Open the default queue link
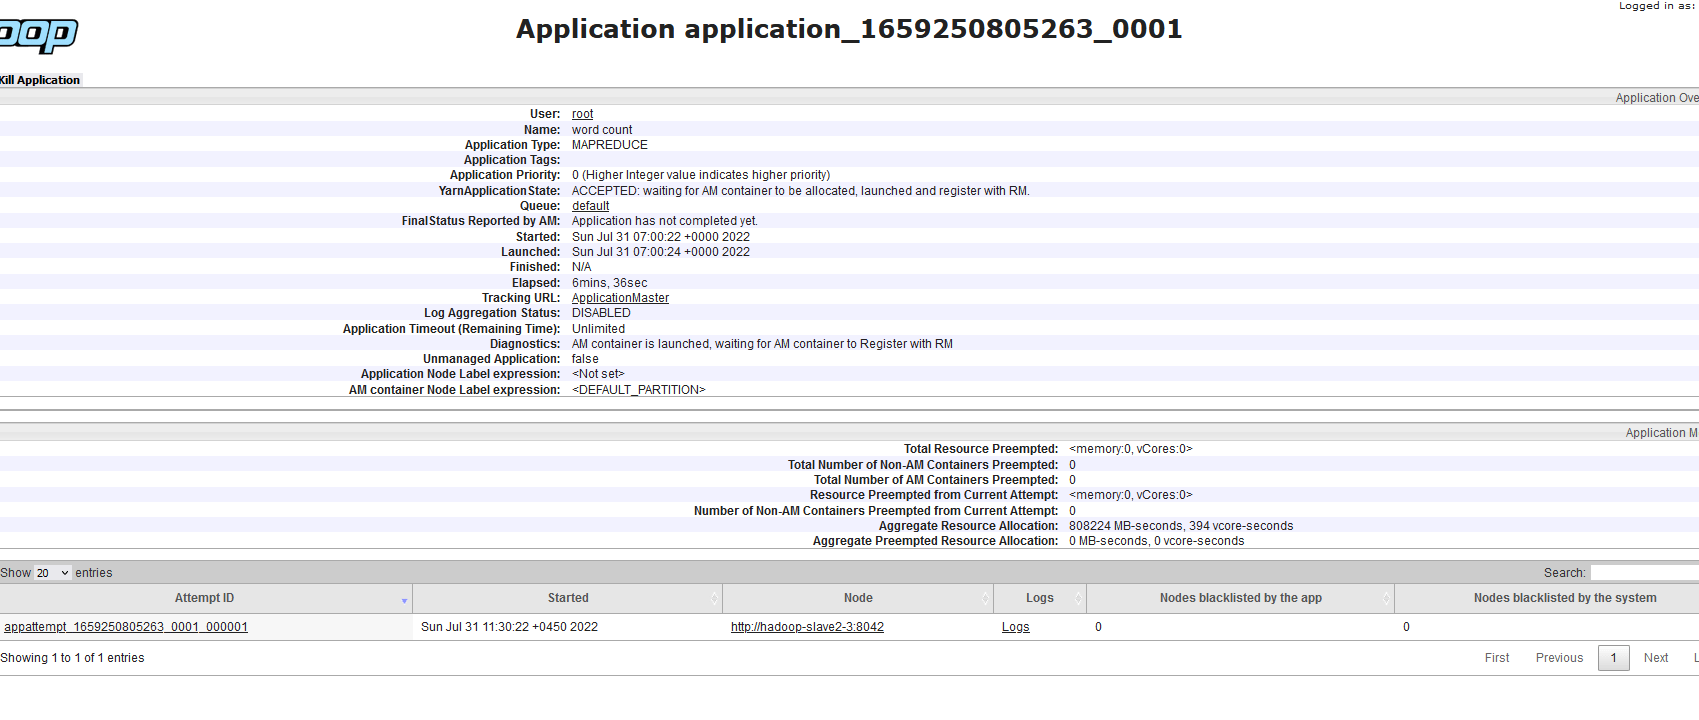This screenshot has height=720, width=1699. tap(590, 206)
